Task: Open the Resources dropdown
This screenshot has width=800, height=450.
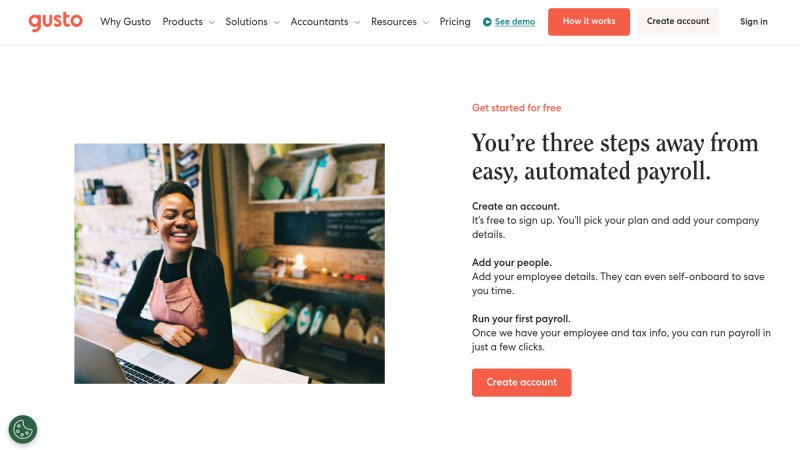Action: (399, 22)
